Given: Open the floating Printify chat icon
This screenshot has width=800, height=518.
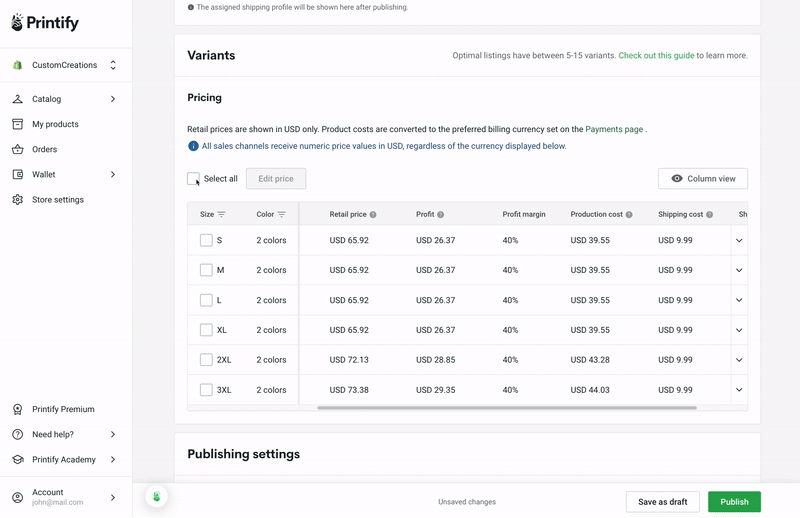Looking at the screenshot, I should [x=157, y=496].
